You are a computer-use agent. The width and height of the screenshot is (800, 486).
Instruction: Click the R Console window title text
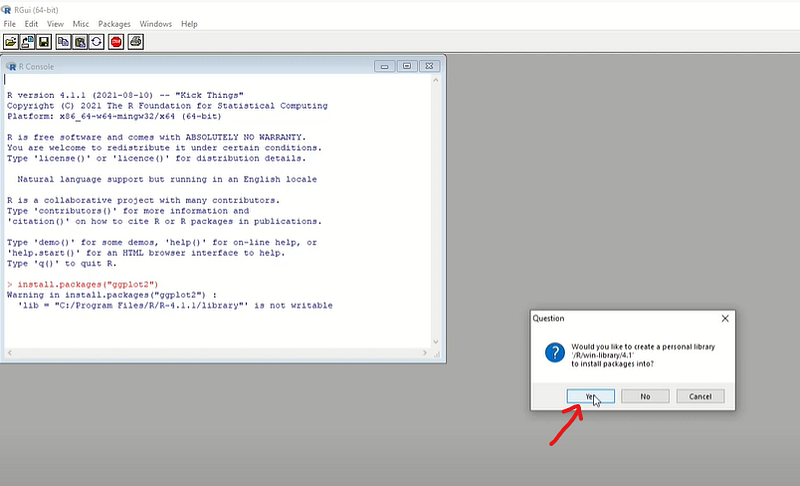pos(36,66)
